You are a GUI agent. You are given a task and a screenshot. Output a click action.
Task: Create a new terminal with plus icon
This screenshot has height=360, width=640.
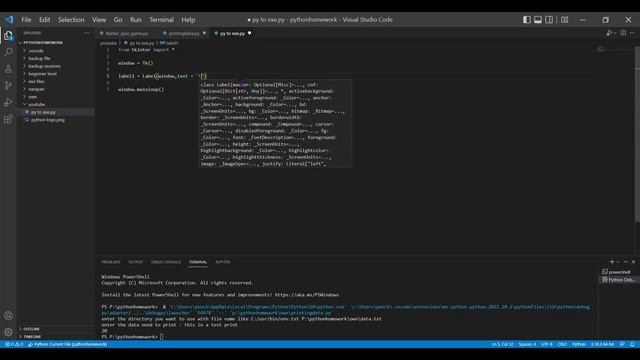pos(611,262)
